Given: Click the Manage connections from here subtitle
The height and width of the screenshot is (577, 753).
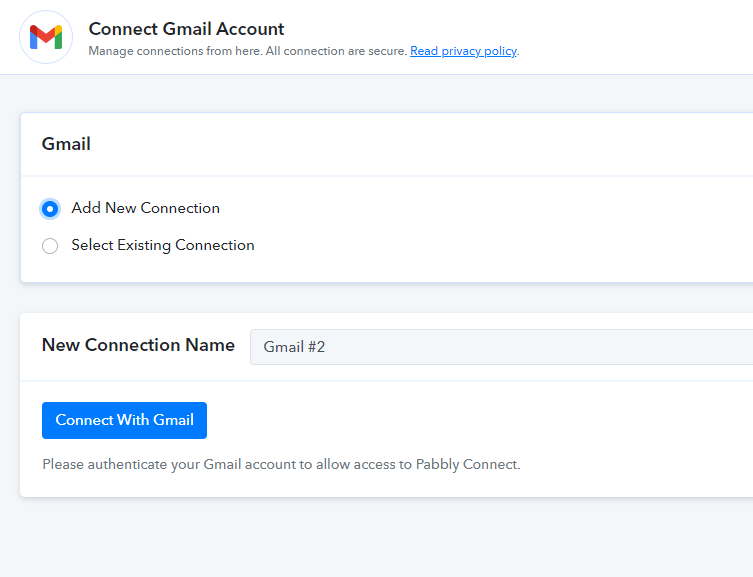Looking at the screenshot, I should (247, 51).
